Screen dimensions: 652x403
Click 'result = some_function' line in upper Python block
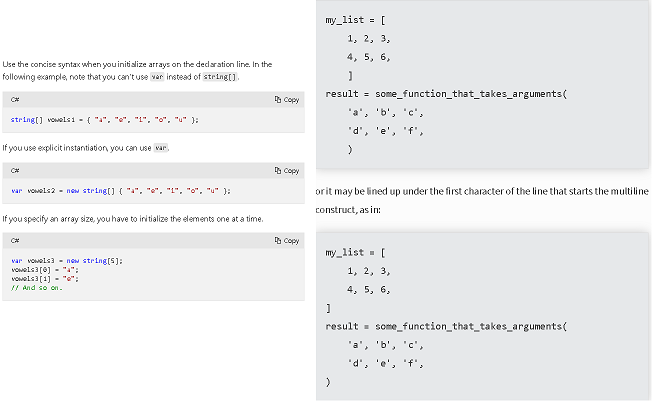(x=446, y=94)
